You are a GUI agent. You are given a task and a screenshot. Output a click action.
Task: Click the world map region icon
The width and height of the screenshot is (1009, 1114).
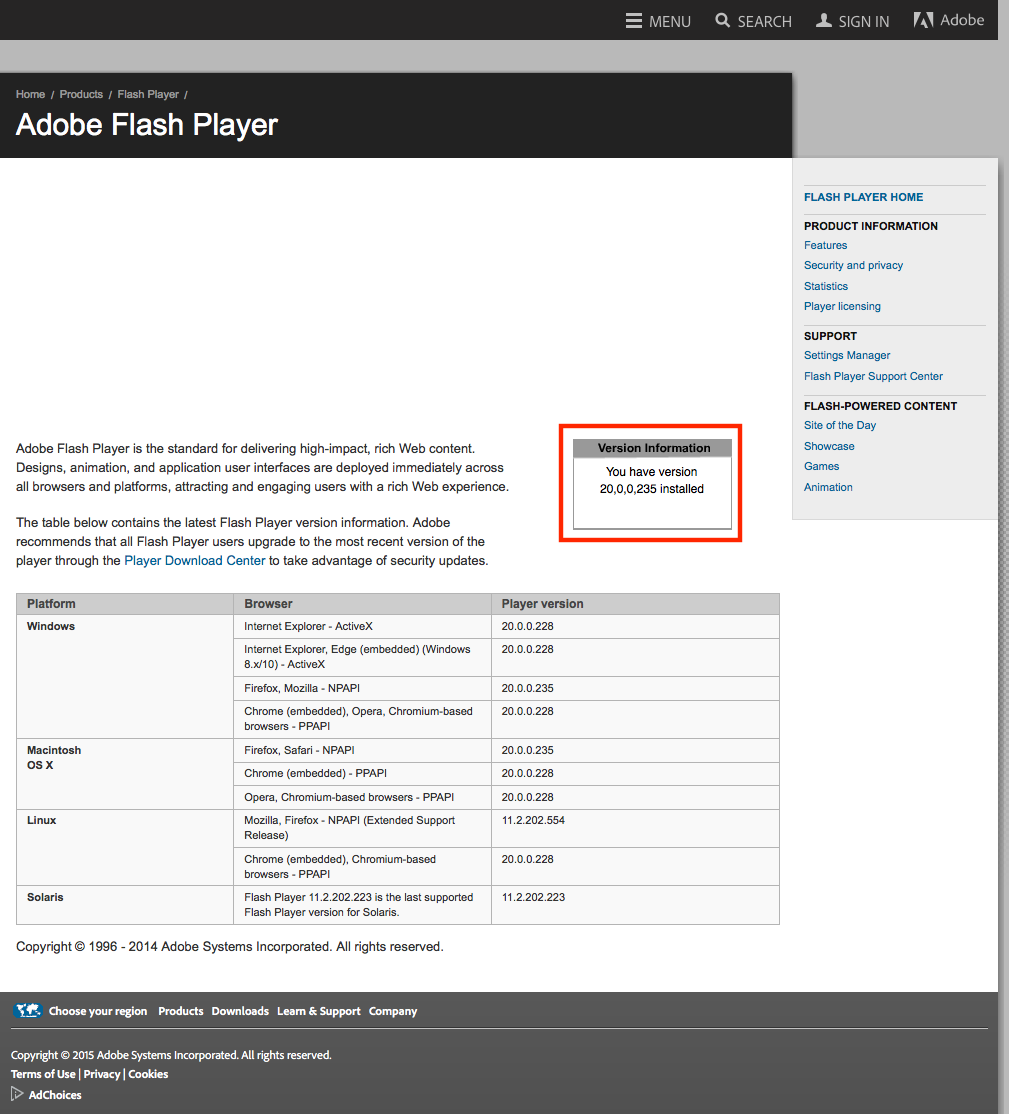tap(28, 1010)
